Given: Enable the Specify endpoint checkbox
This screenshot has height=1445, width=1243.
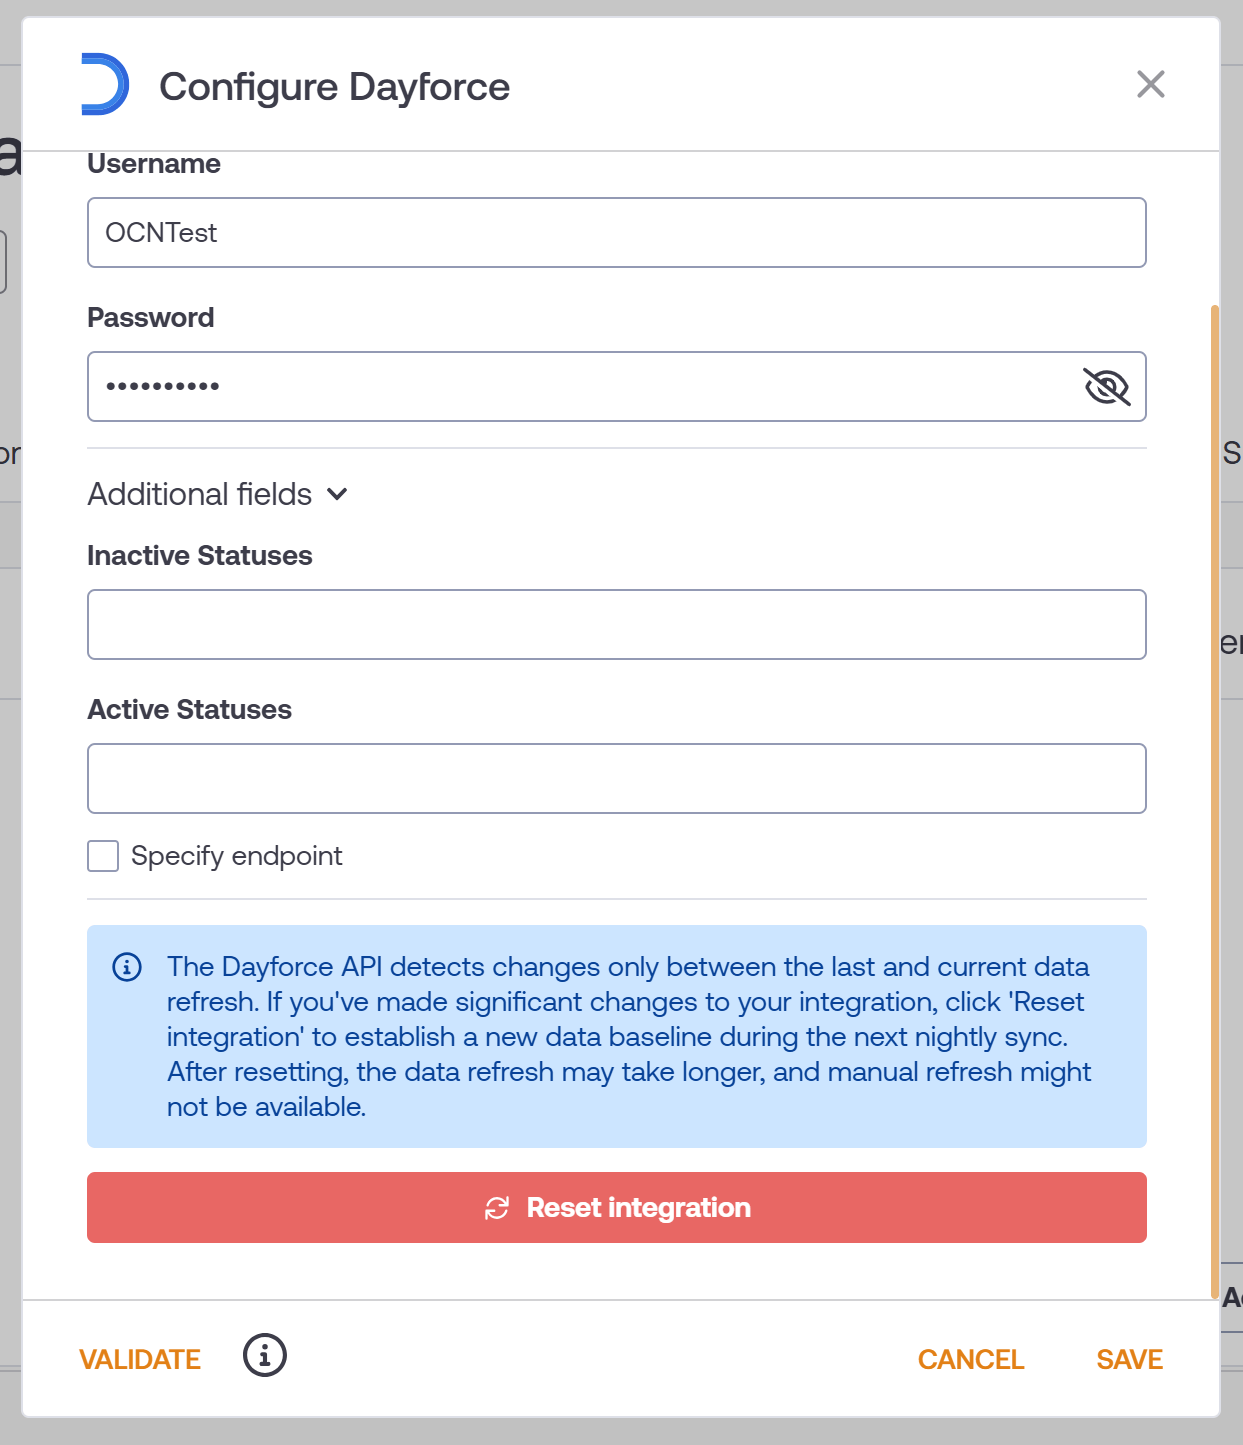Looking at the screenshot, I should point(103,856).
